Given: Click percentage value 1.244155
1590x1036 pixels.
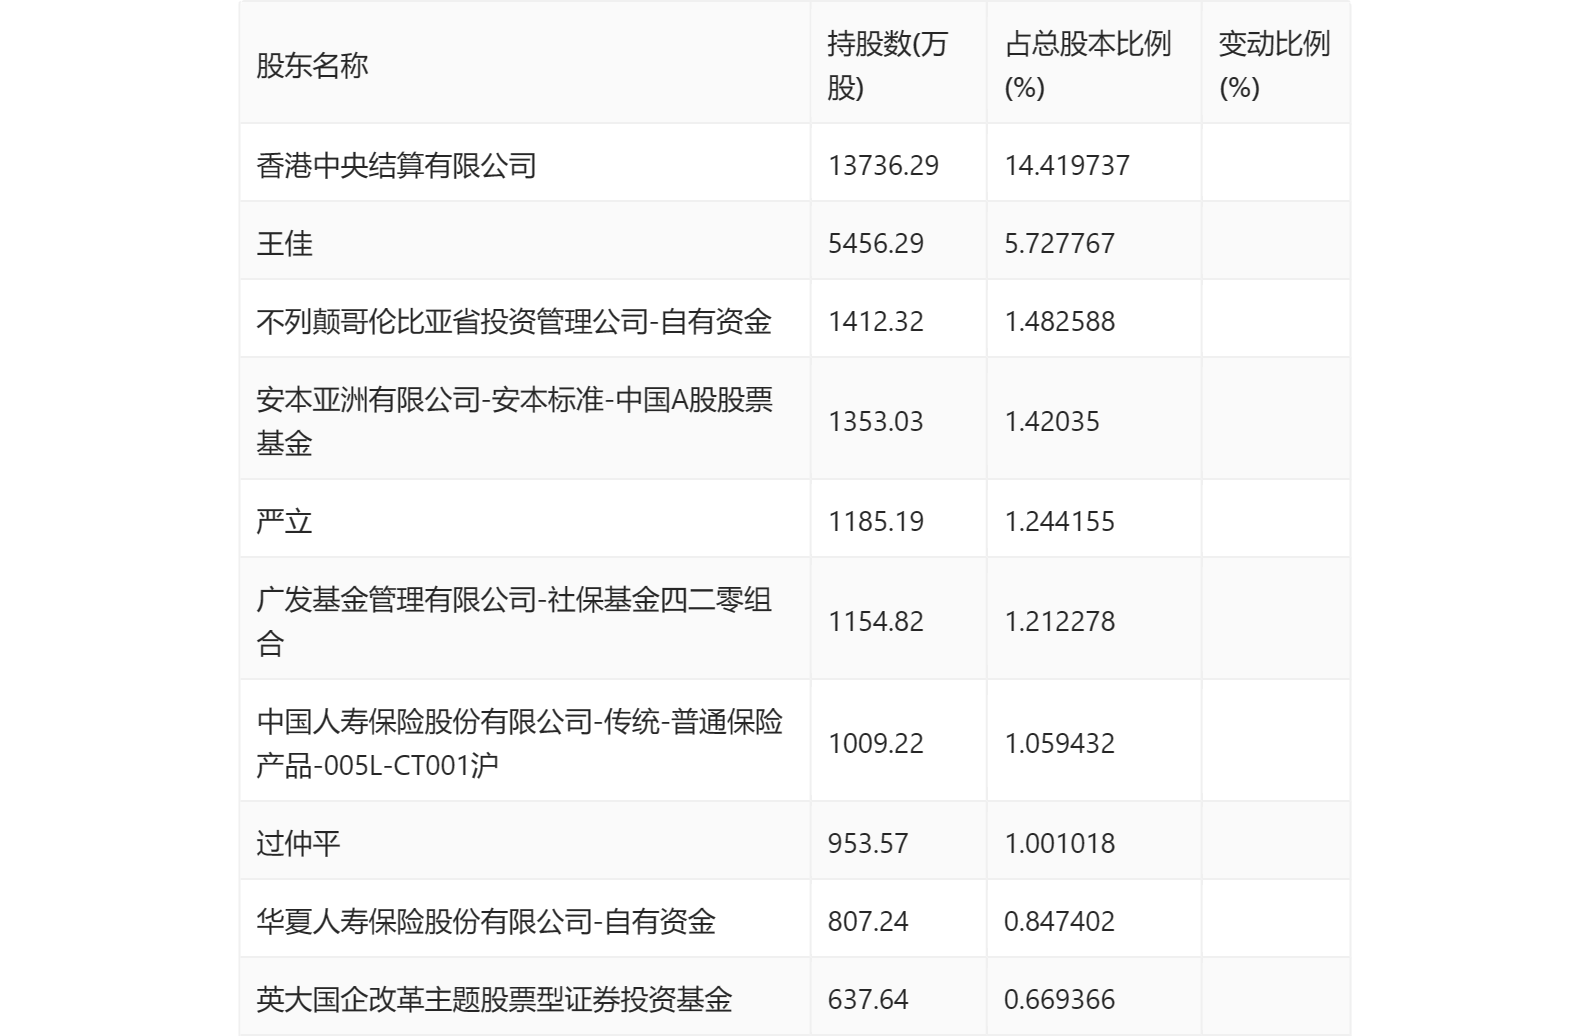Looking at the screenshot, I should point(1059,521).
